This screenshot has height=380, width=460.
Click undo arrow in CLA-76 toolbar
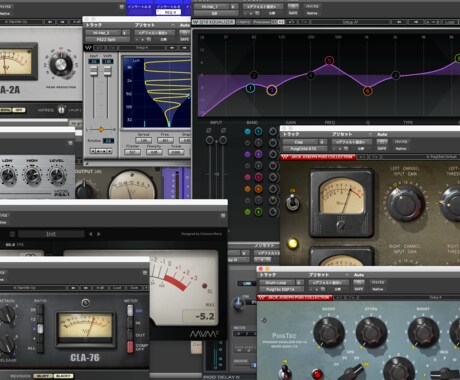coord(73,288)
